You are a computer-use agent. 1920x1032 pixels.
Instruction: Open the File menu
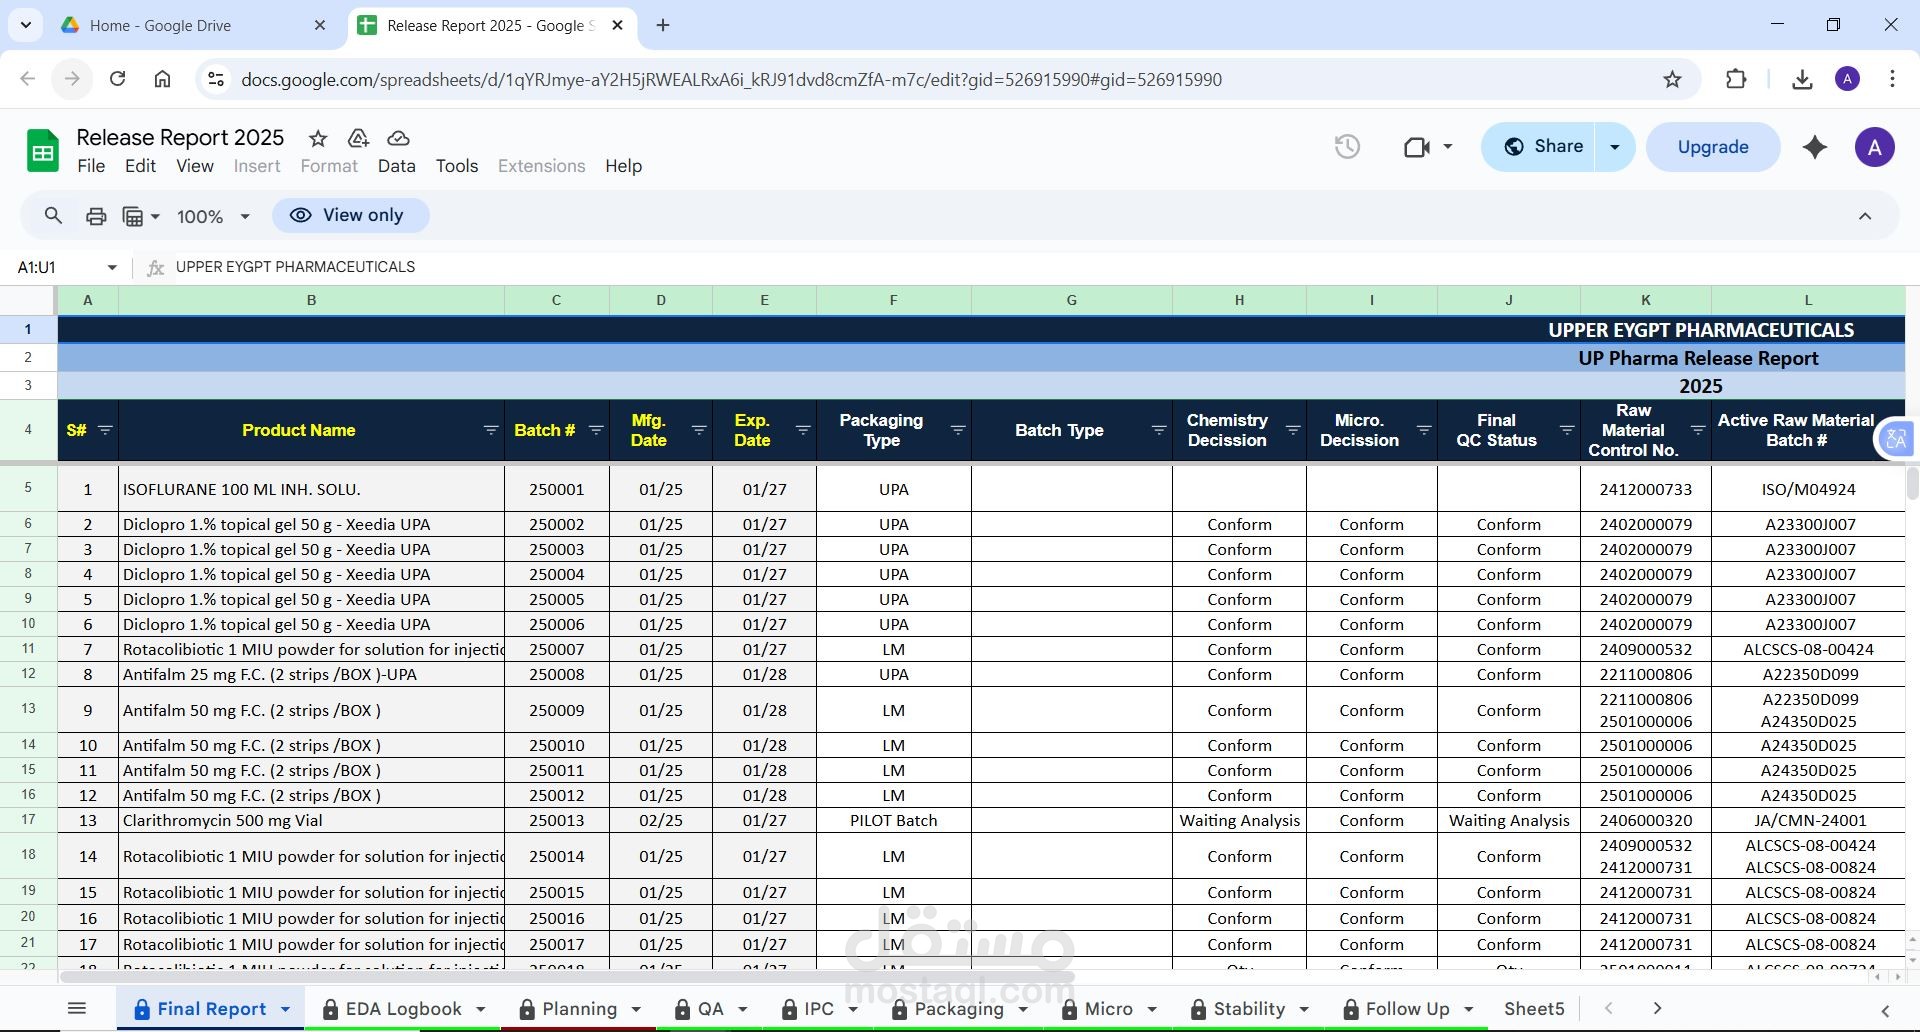[91, 166]
